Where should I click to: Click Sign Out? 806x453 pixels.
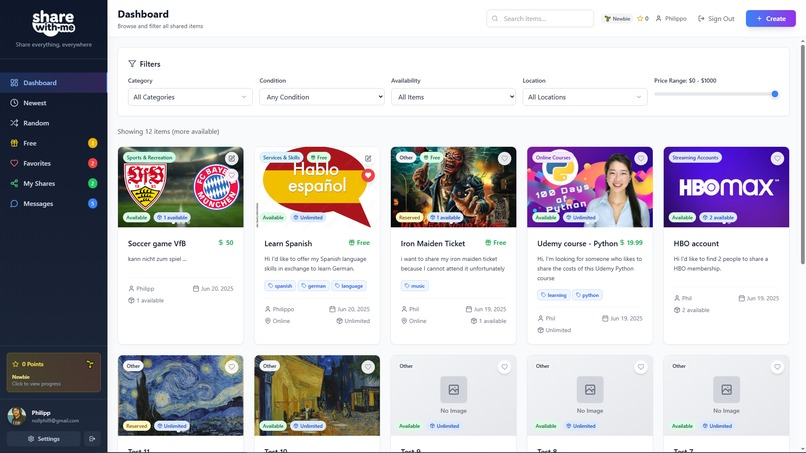(716, 19)
